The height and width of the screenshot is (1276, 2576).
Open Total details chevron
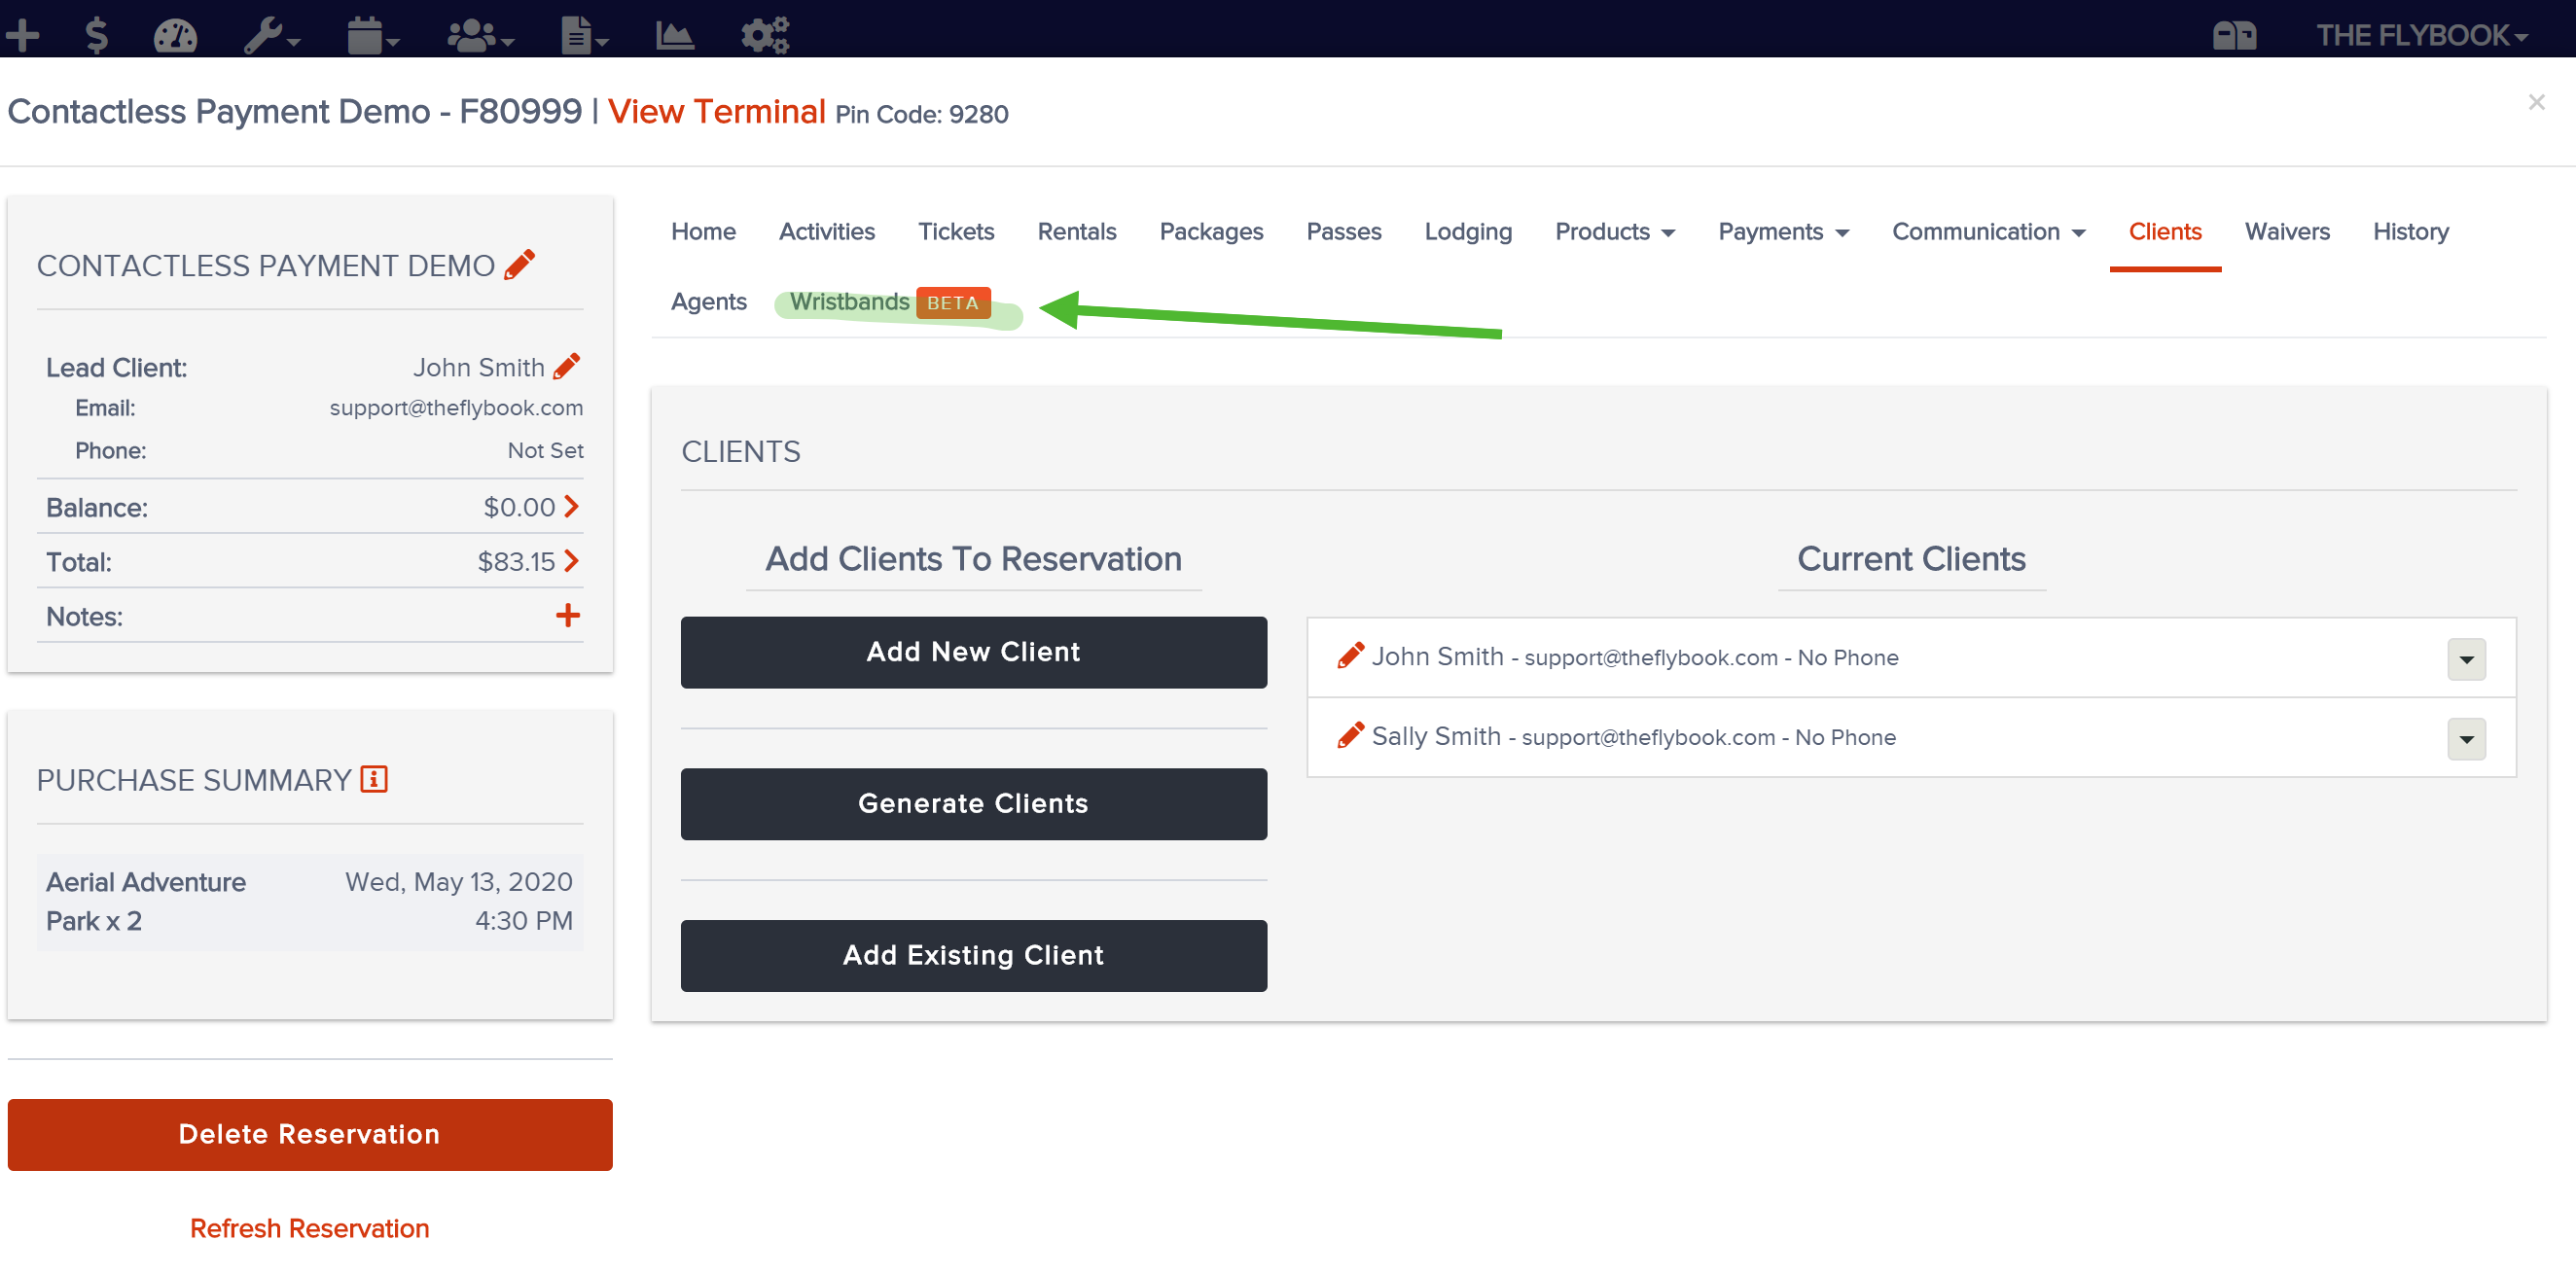(x=571, y=561)
